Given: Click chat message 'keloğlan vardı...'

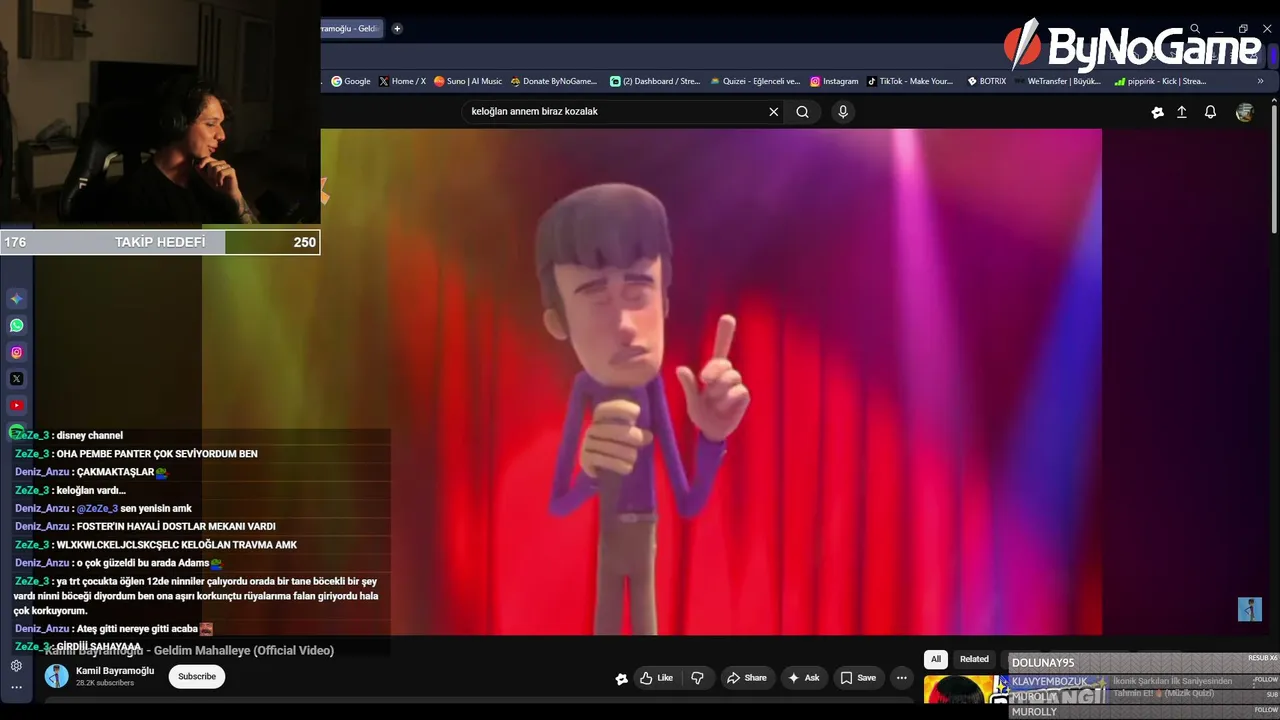Looking at the screenshot, I should (91, 490).
